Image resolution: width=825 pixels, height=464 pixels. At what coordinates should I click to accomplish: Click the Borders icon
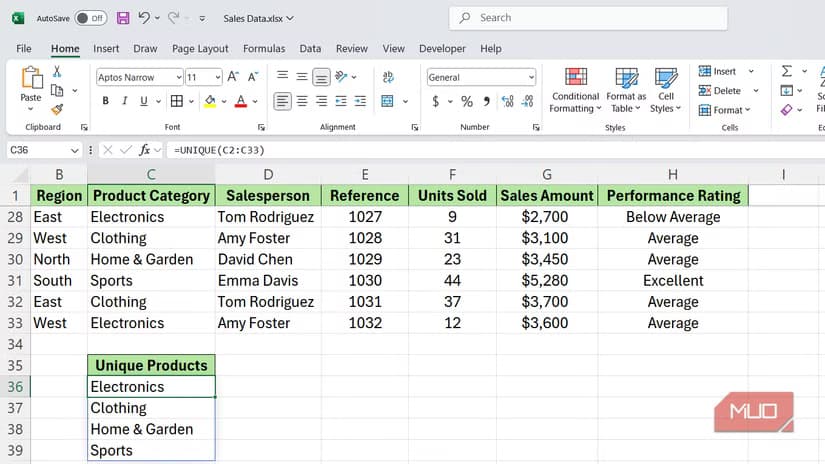(177, 101)
